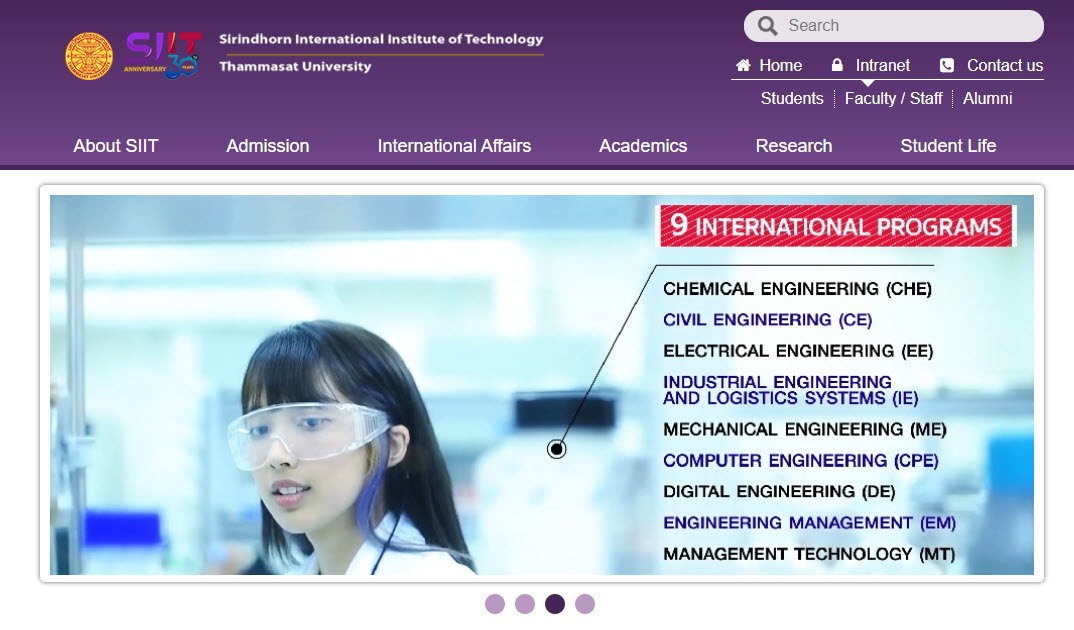Open the Research menu
This screenshot has height=630, width=1074.
793,146
